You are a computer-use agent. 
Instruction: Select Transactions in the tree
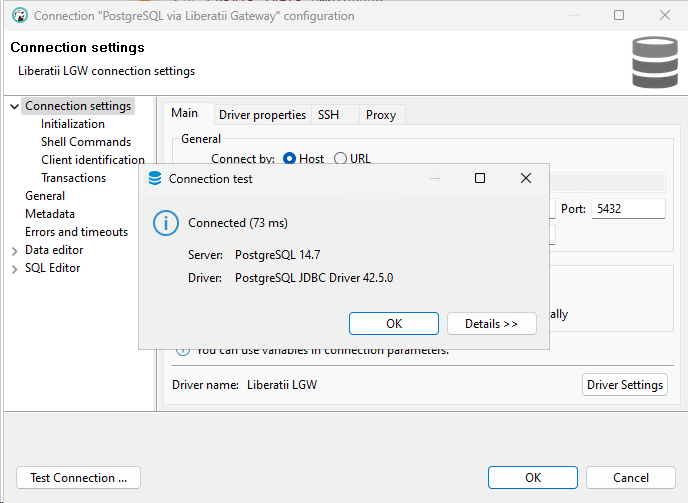(x=74, y=178)
